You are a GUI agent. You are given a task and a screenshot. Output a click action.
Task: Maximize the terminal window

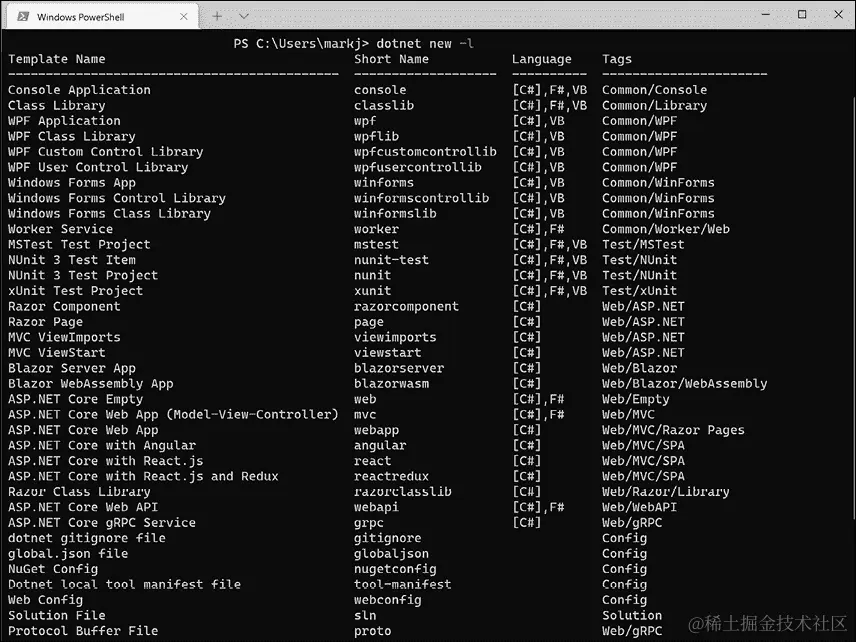point(804,16)
